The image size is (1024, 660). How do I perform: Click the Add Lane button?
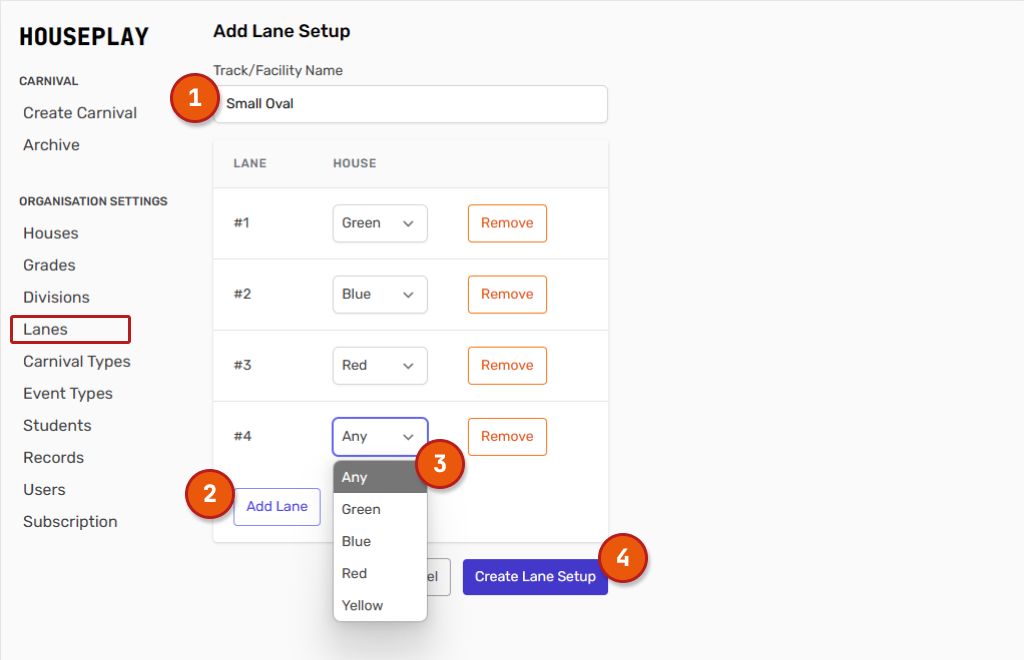(277, 507)
